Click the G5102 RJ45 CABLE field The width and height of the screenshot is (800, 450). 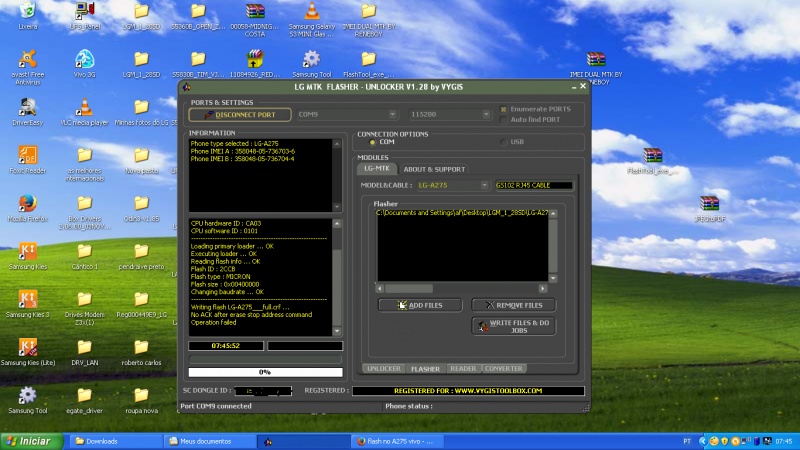[534, 185]
